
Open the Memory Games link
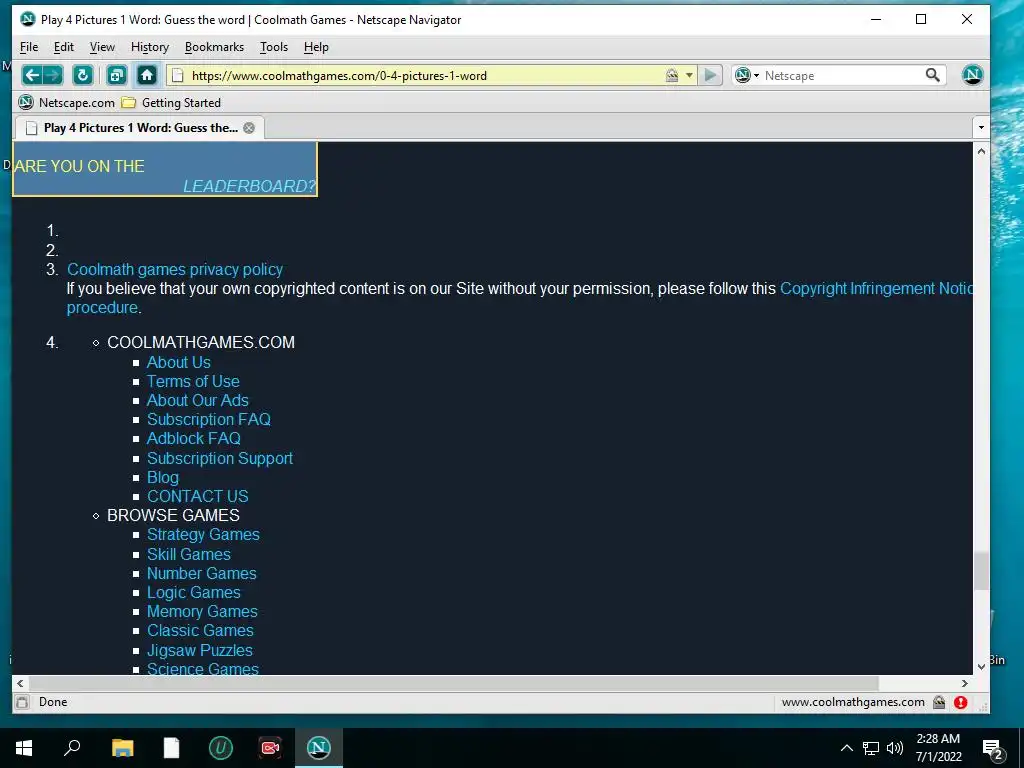202,611
